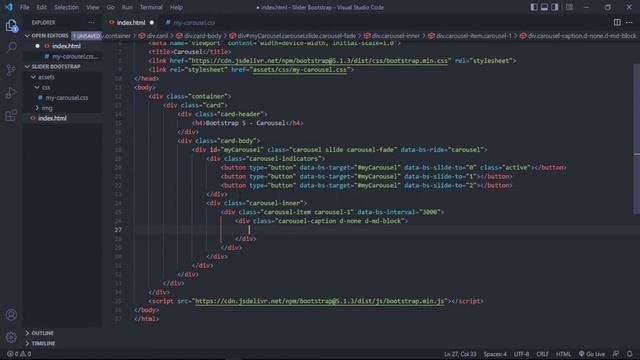Change language mode via HTML status item

pyautogui.click(x=563, y=354)
